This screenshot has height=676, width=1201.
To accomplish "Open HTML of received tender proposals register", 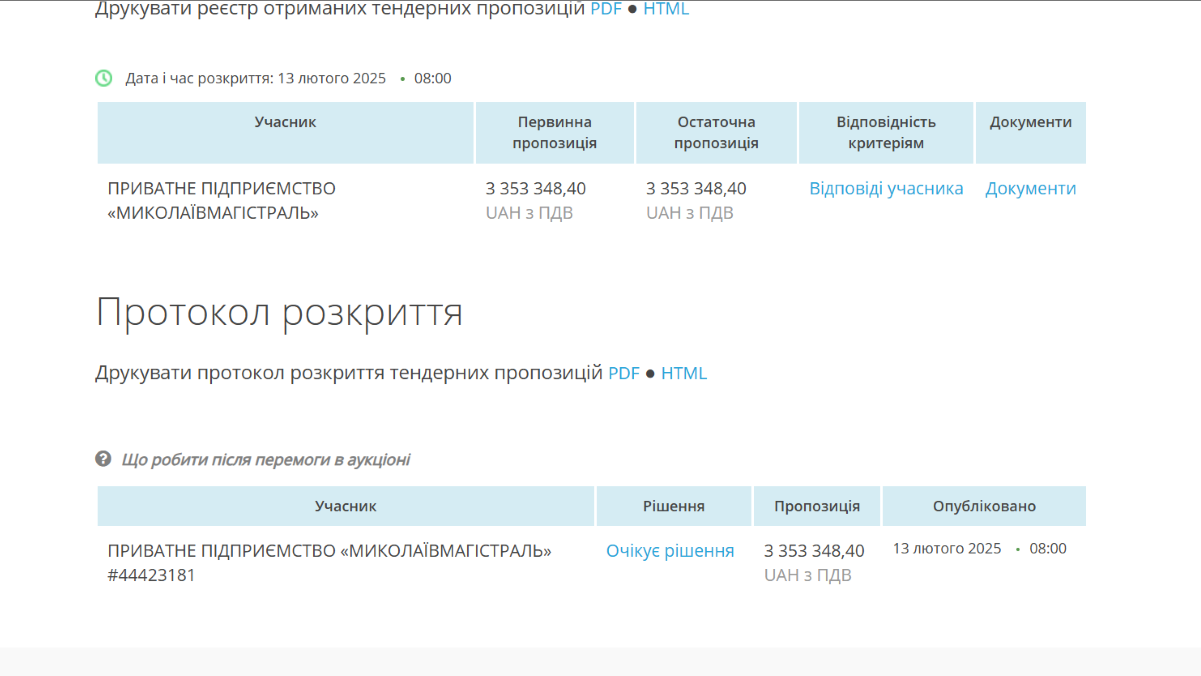I will click(x=666, y=9).
